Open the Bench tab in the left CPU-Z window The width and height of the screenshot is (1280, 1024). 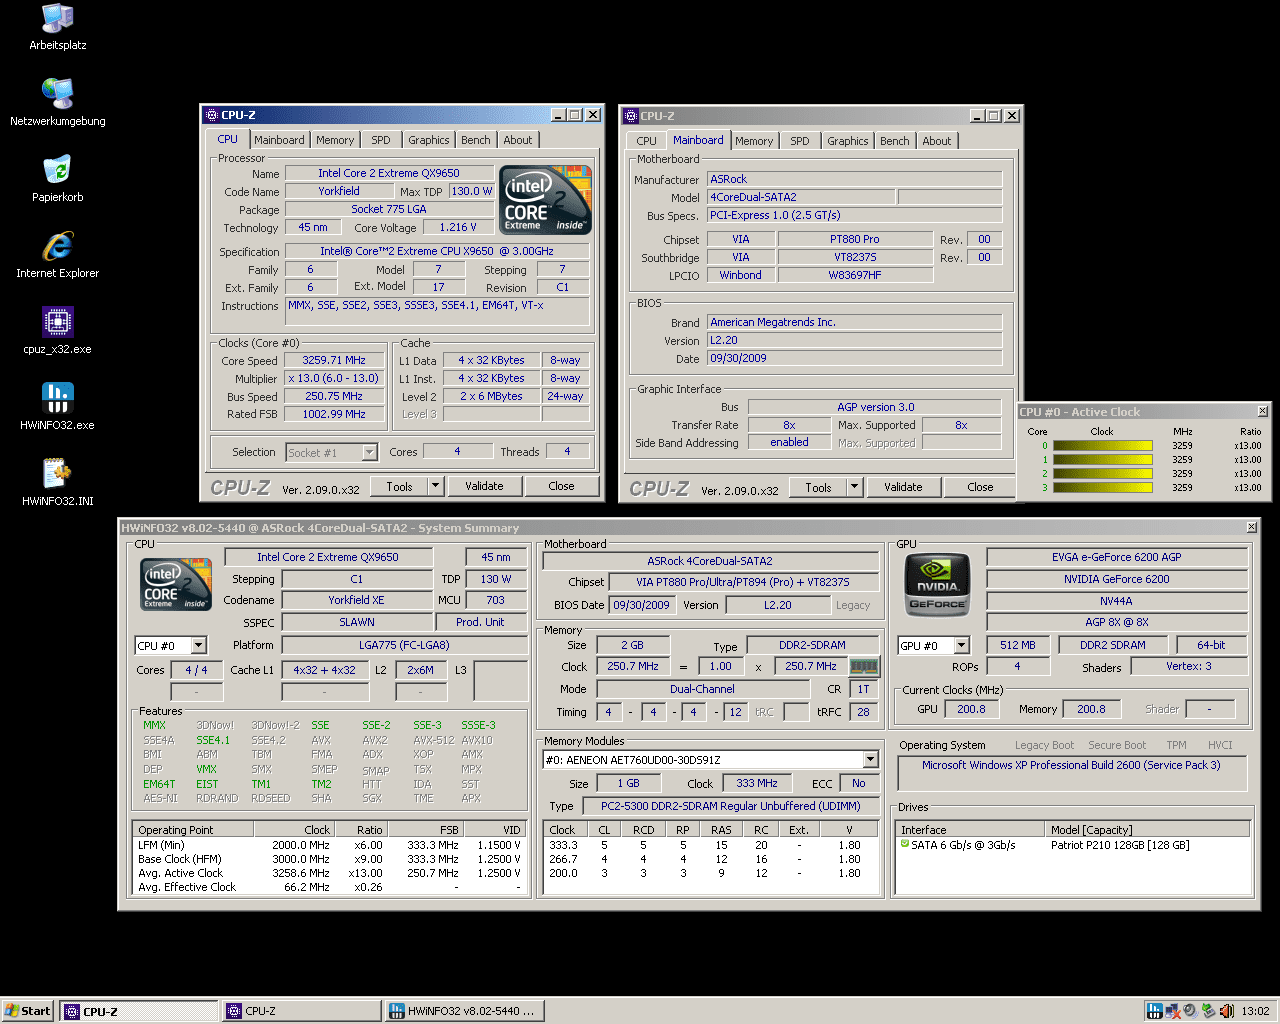click(x=476, y=140)
